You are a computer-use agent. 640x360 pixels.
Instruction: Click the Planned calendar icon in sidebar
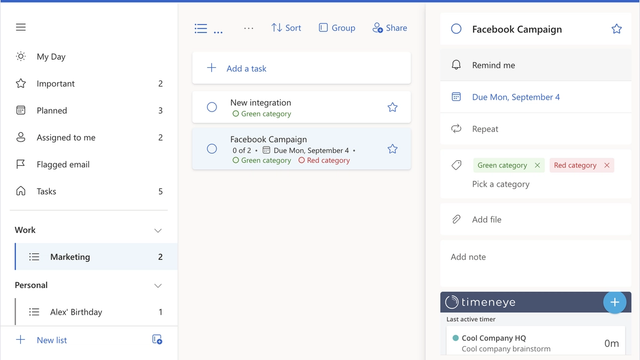pyautogui.click(x=21, y=110)
